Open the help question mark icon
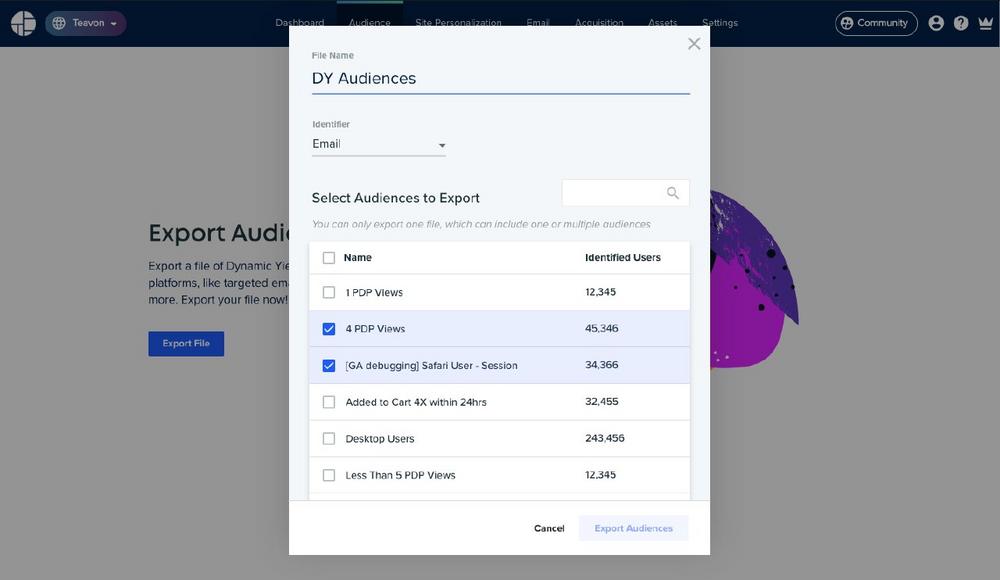This screenshot has width=1000, height=580. [961, 23]
